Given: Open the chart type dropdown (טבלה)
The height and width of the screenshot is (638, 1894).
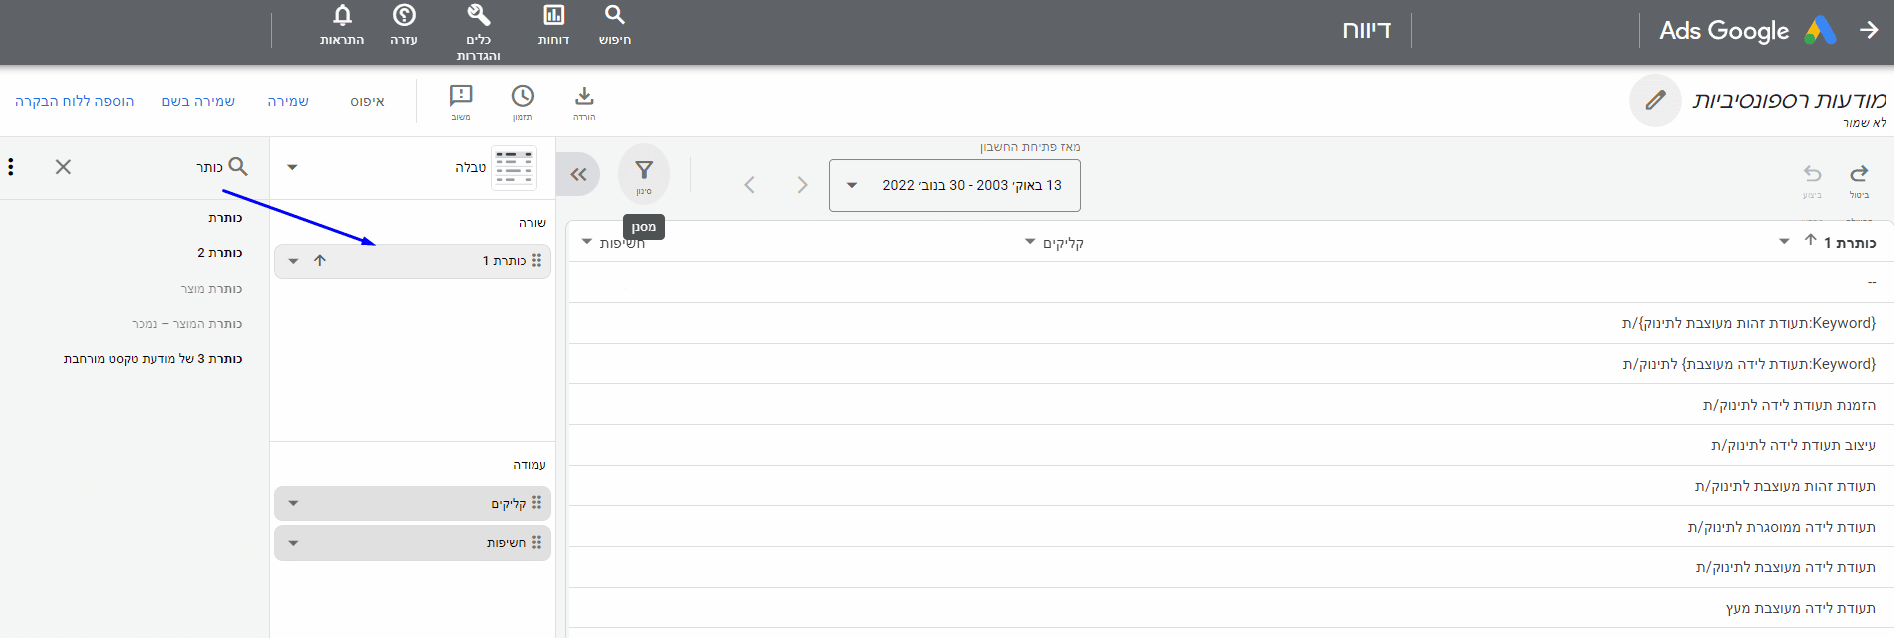Looking at the screenshot, I should (x=292, y=167).
